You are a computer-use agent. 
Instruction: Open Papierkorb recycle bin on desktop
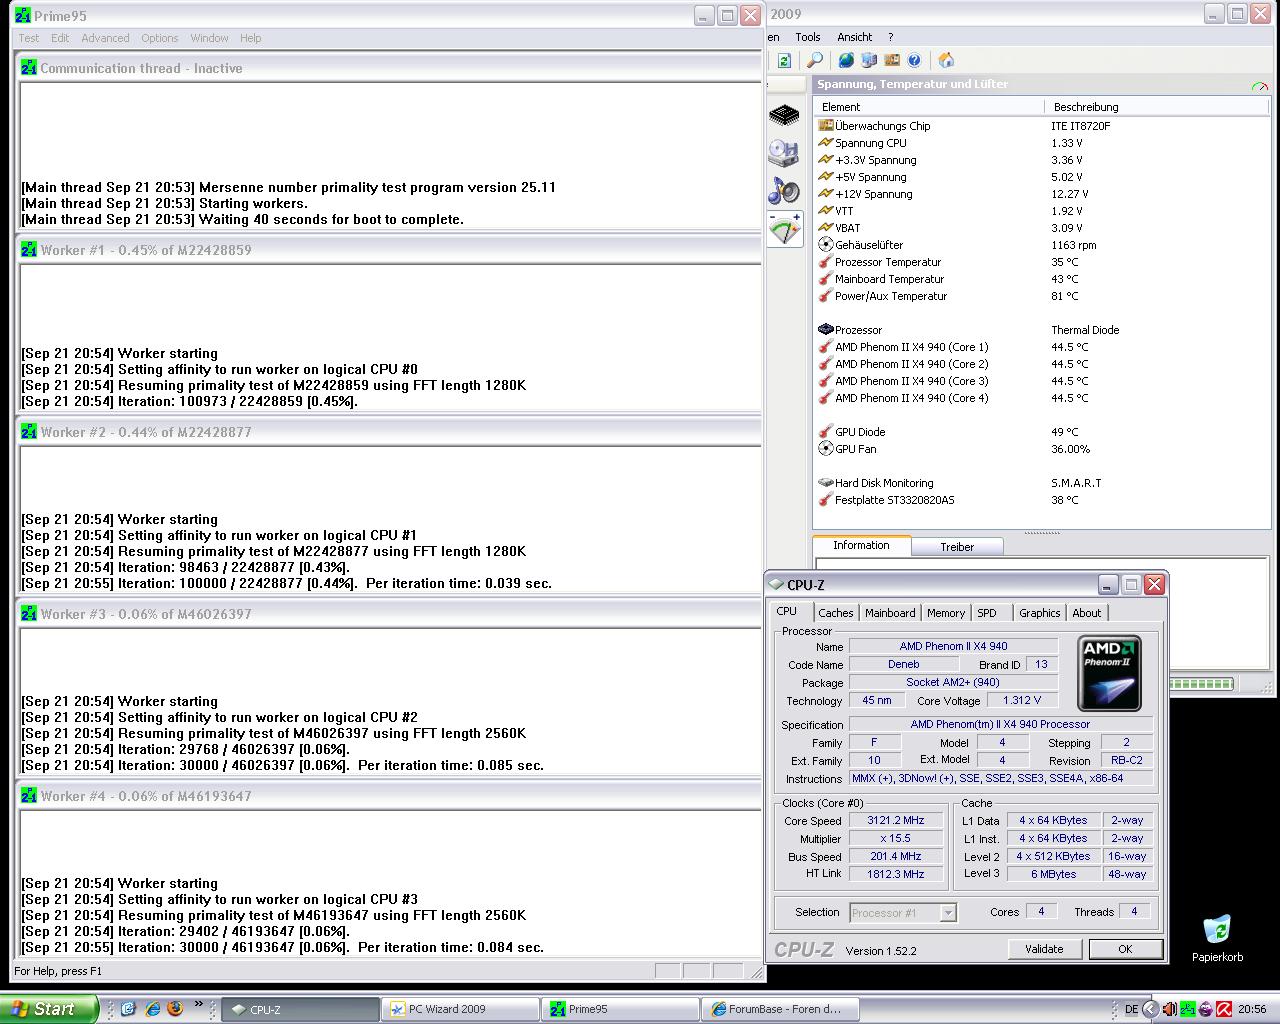(x=1217, y=938)
